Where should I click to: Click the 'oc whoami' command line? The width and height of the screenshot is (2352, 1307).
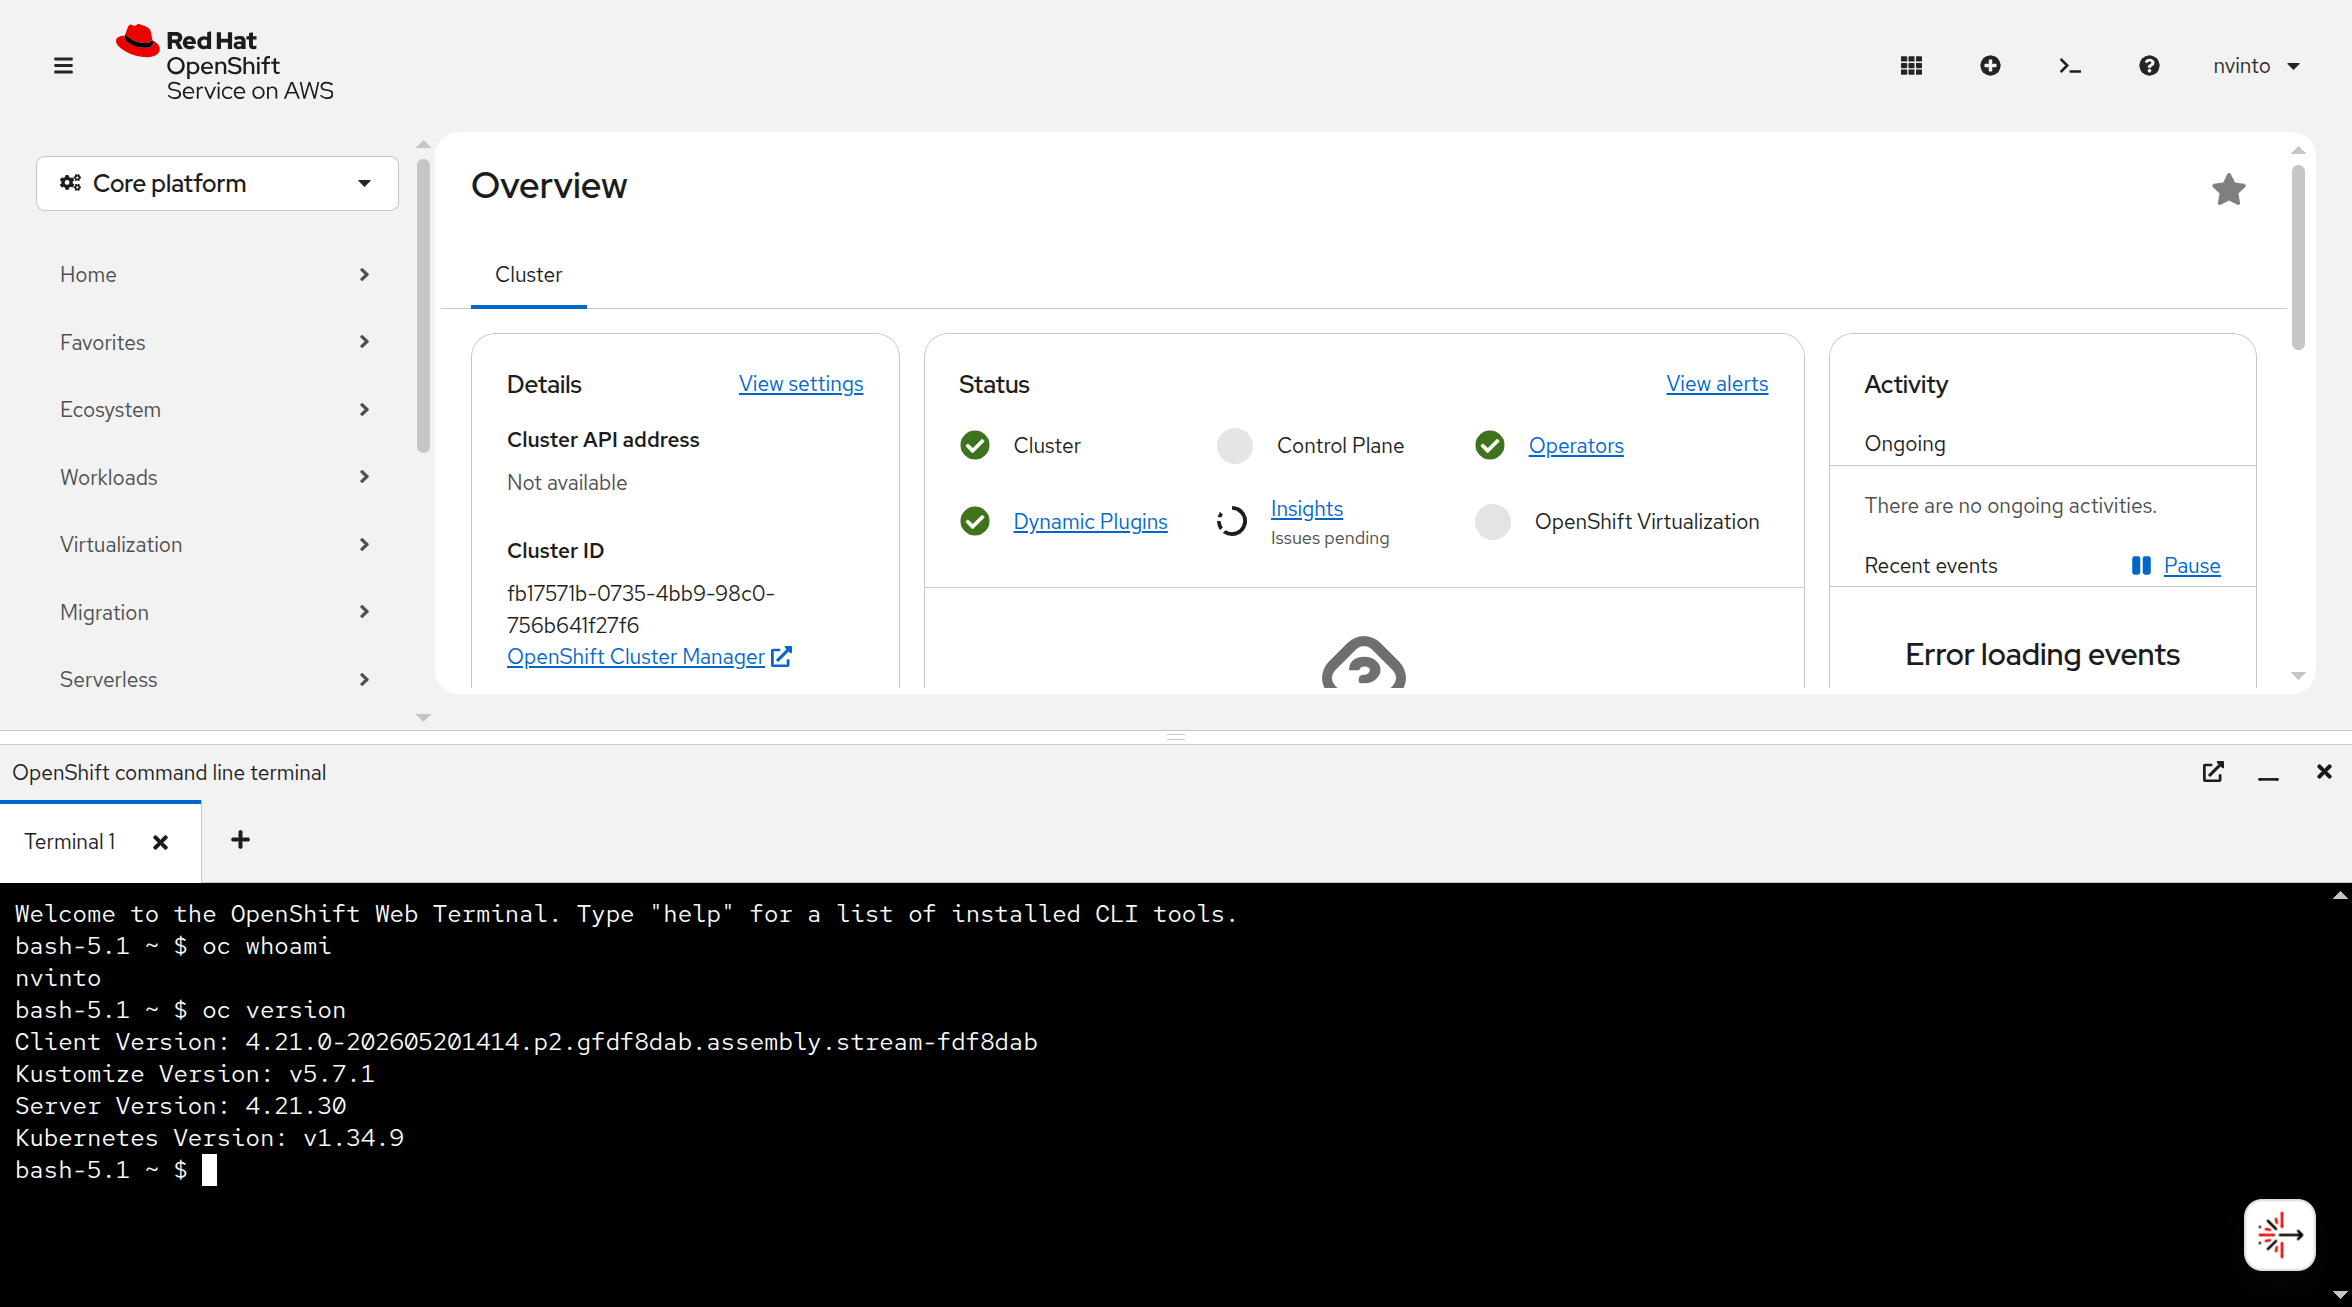click(x=173, y=946)
